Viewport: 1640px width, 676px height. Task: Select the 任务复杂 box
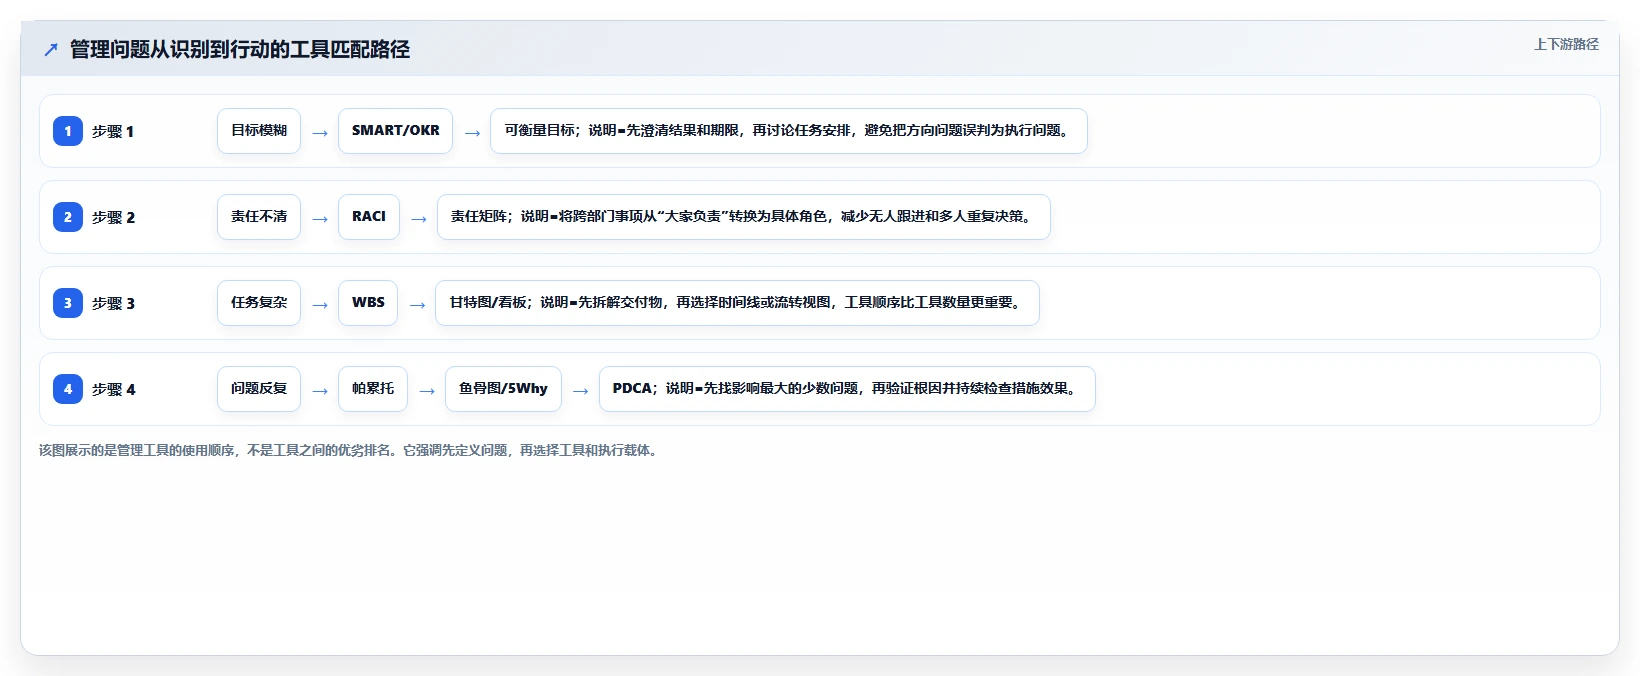(x=259, y=303)
